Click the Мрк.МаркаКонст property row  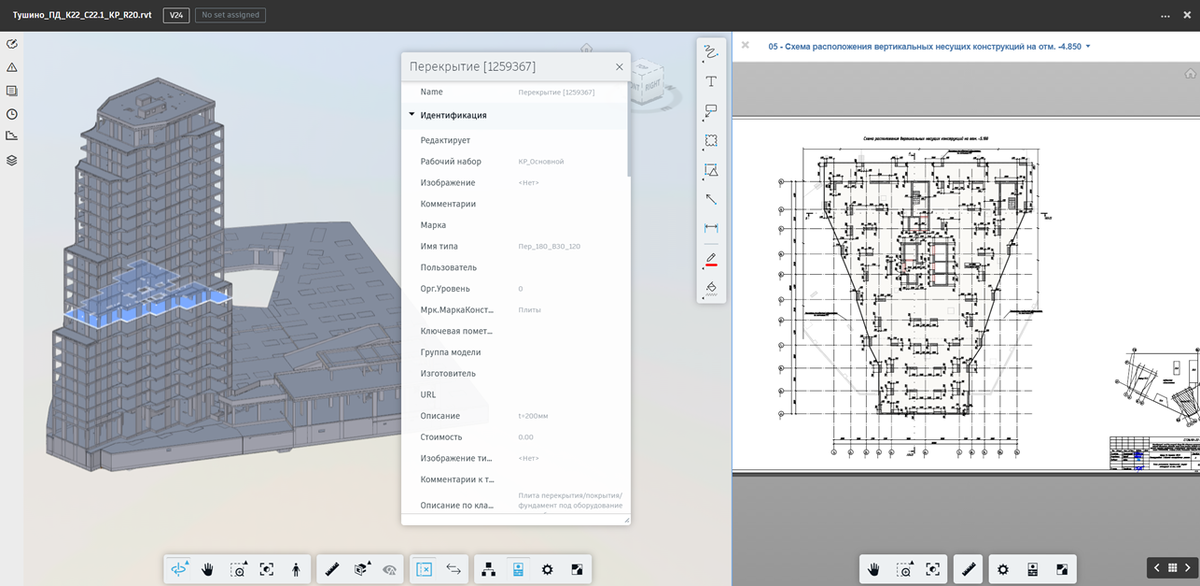515,310
